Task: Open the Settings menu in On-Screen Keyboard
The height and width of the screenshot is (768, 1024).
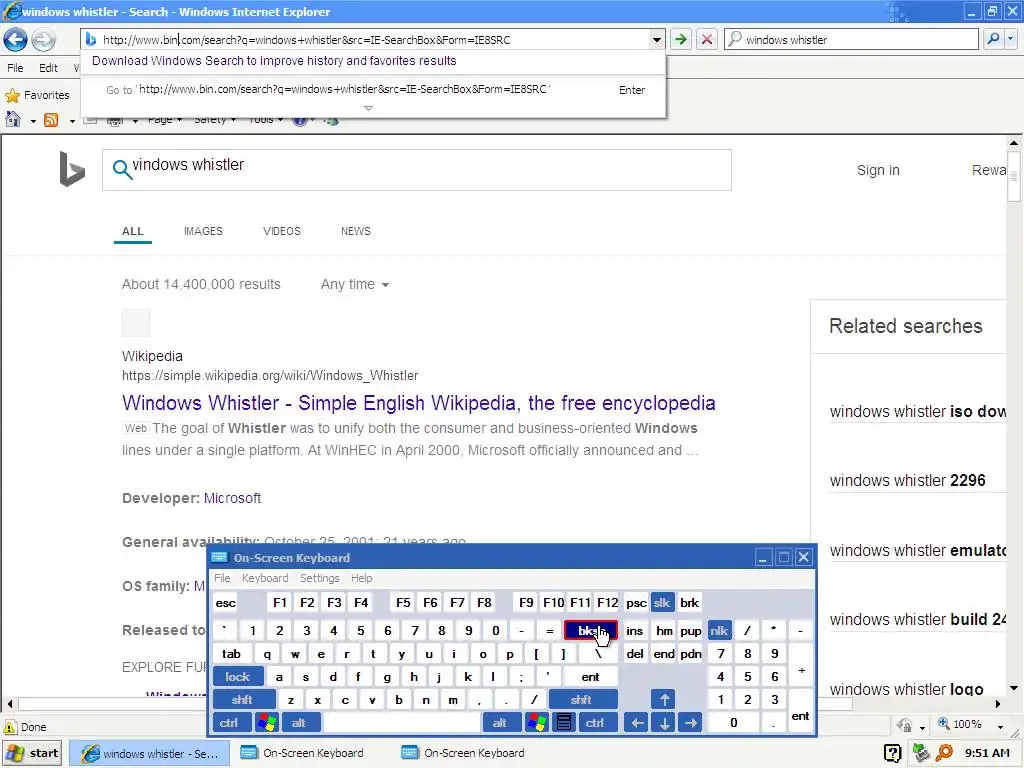Action: 319,578
